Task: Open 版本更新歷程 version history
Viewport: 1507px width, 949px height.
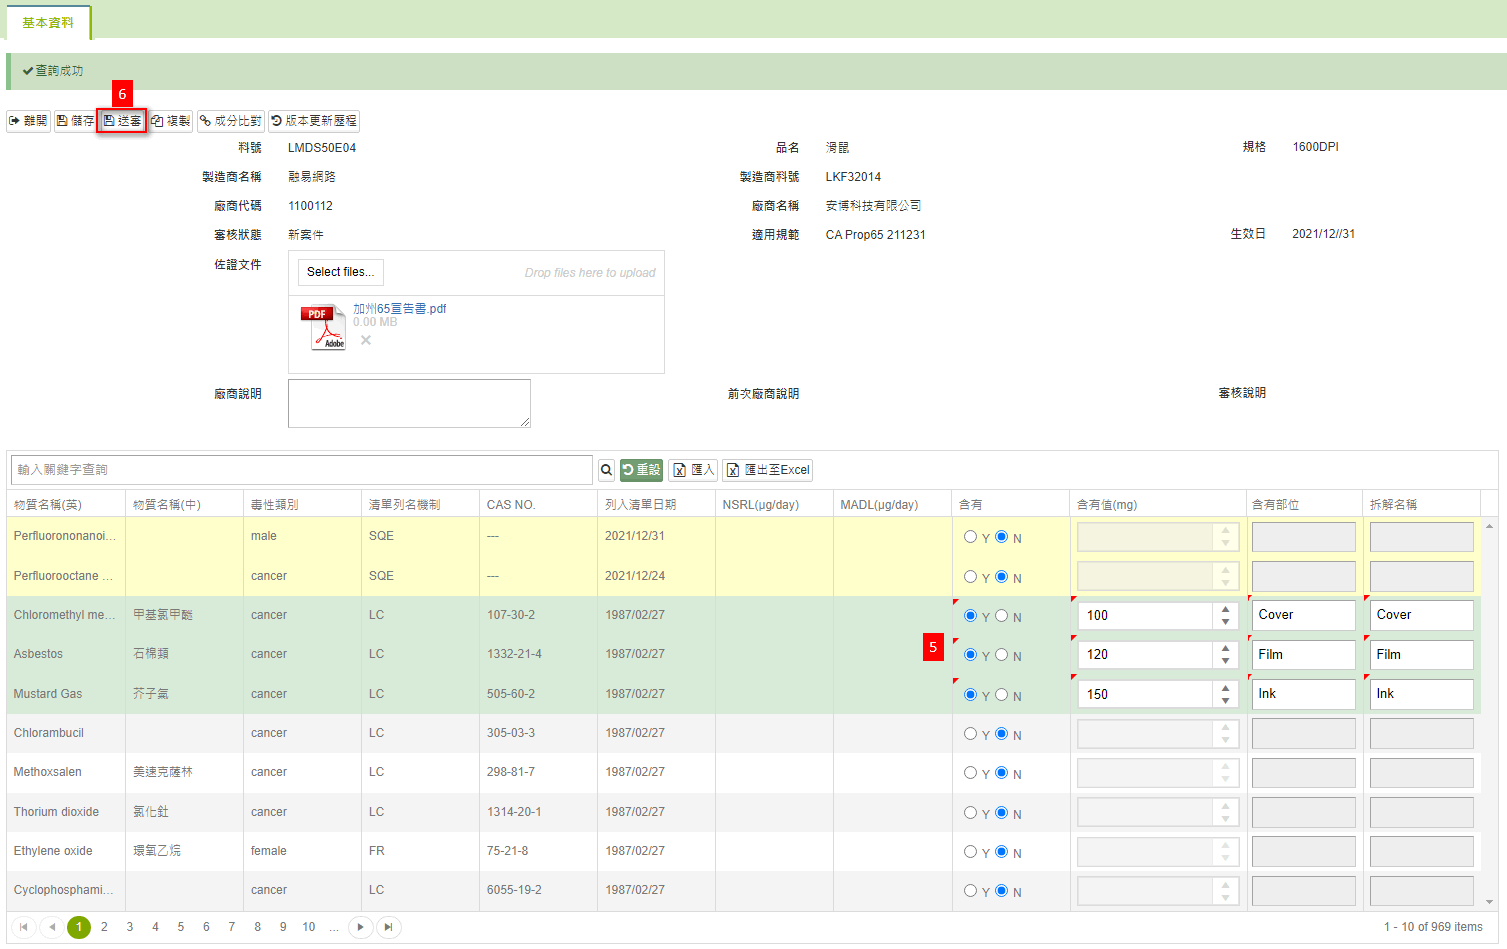Action: coord(313,121)
